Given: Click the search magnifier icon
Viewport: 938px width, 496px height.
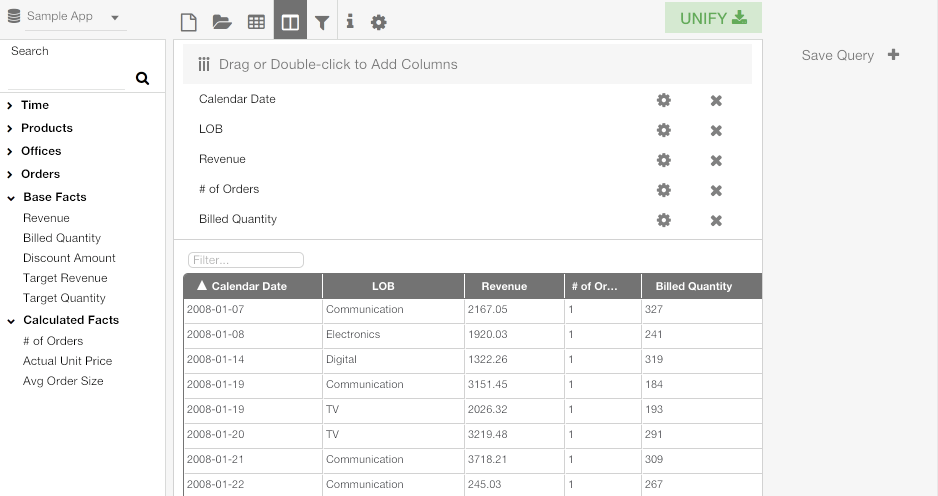Looking at the screenshot, I should pos(142,78).
